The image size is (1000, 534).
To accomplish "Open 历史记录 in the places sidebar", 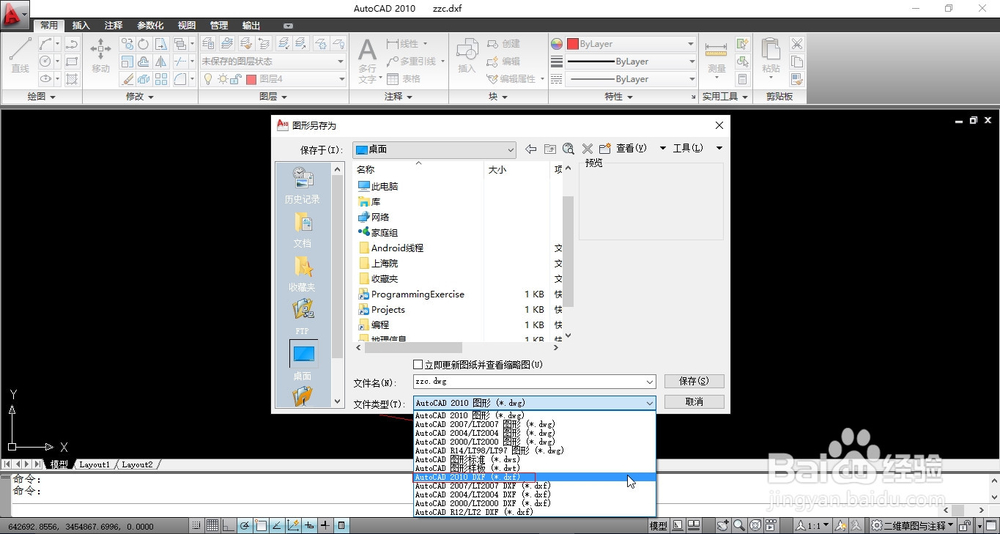I will [x=302, y=185].
